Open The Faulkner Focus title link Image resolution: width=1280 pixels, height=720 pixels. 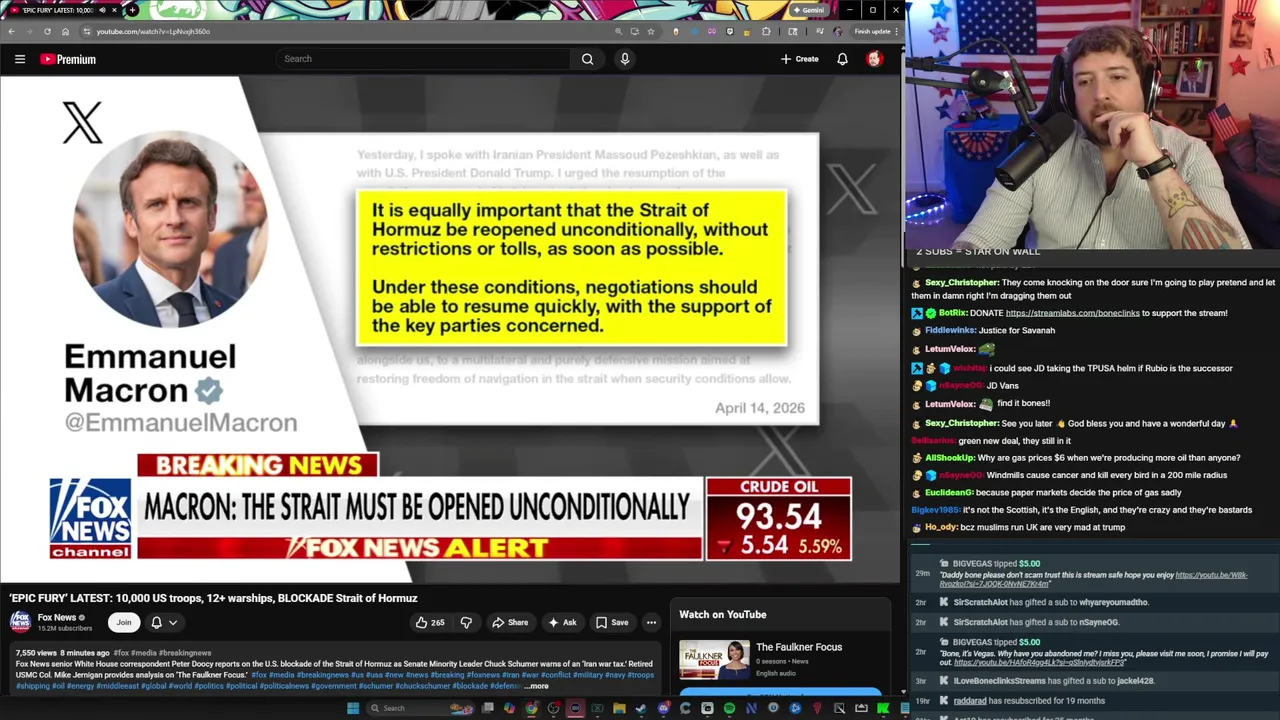(799, 647)
